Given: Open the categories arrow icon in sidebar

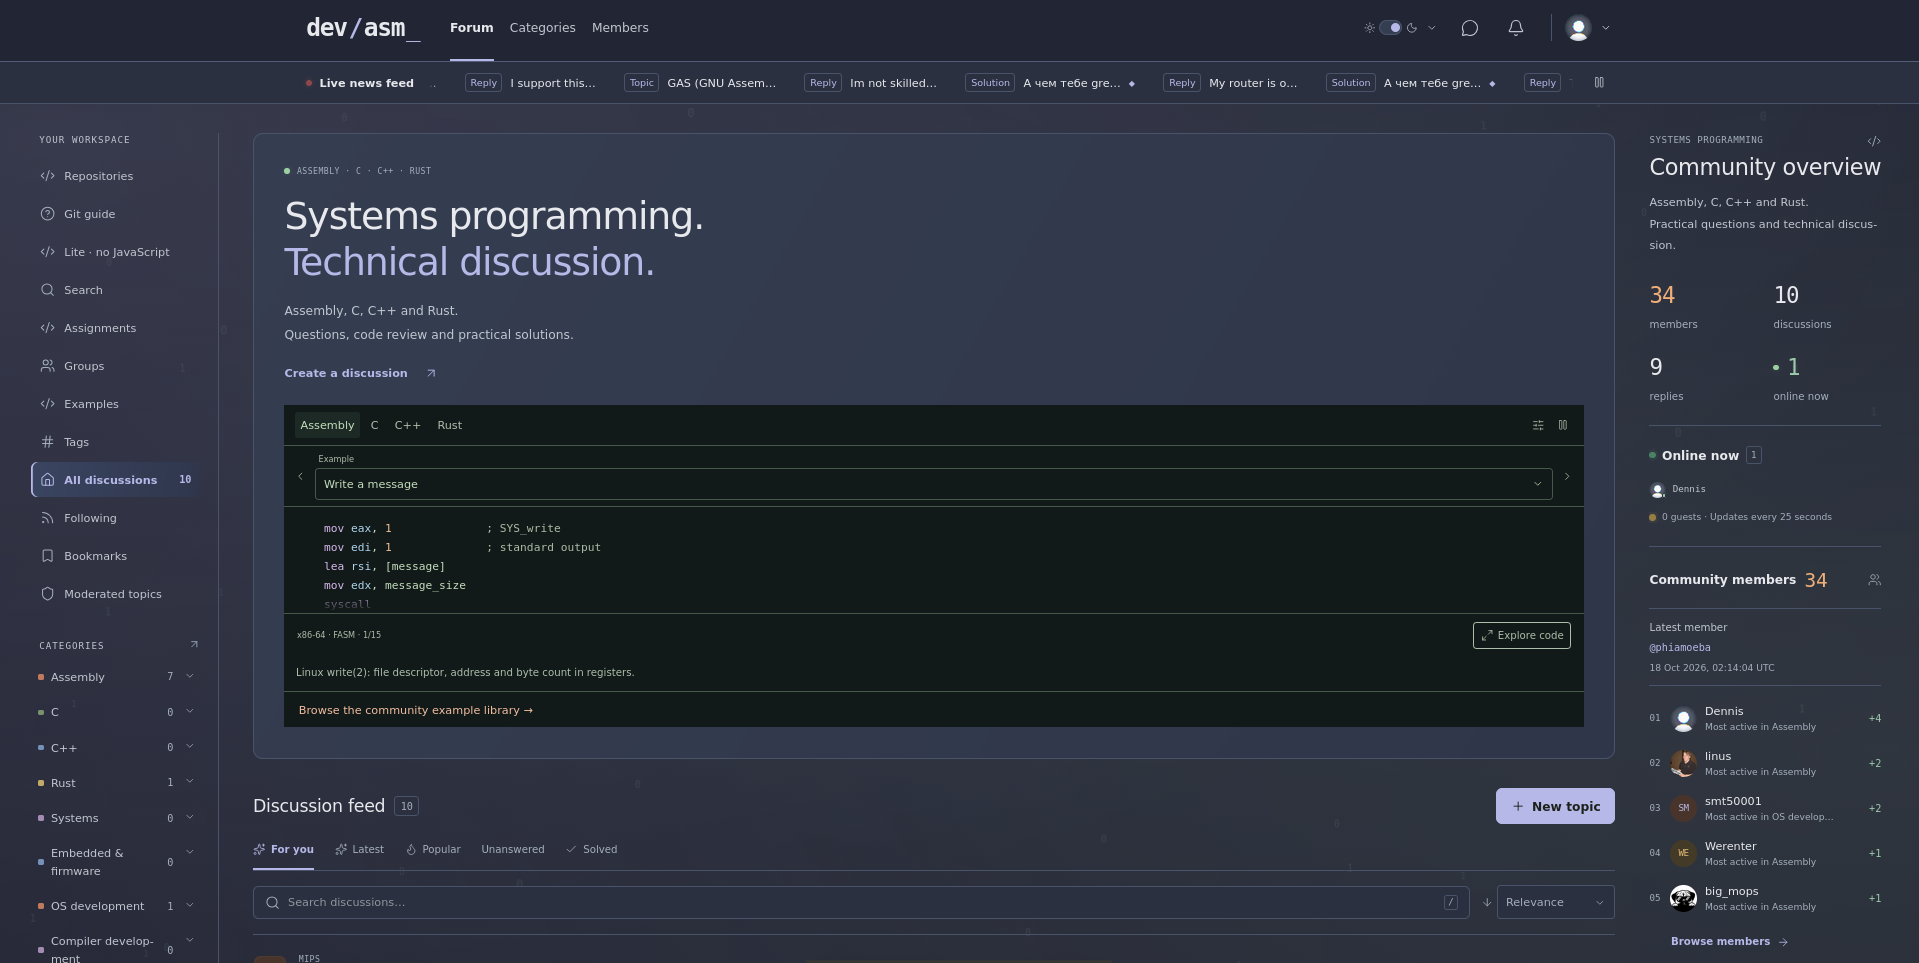Looking at the screenshot, I should pos(194,645).
